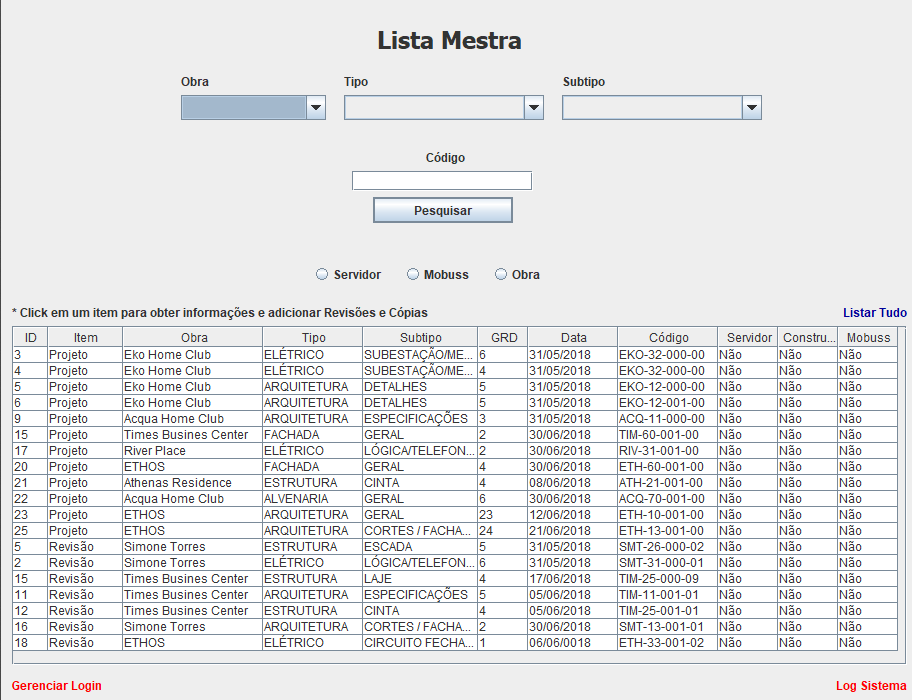Select the Athenas Residence table row
The width and height of the screenshot is (912, 700).
455,483
